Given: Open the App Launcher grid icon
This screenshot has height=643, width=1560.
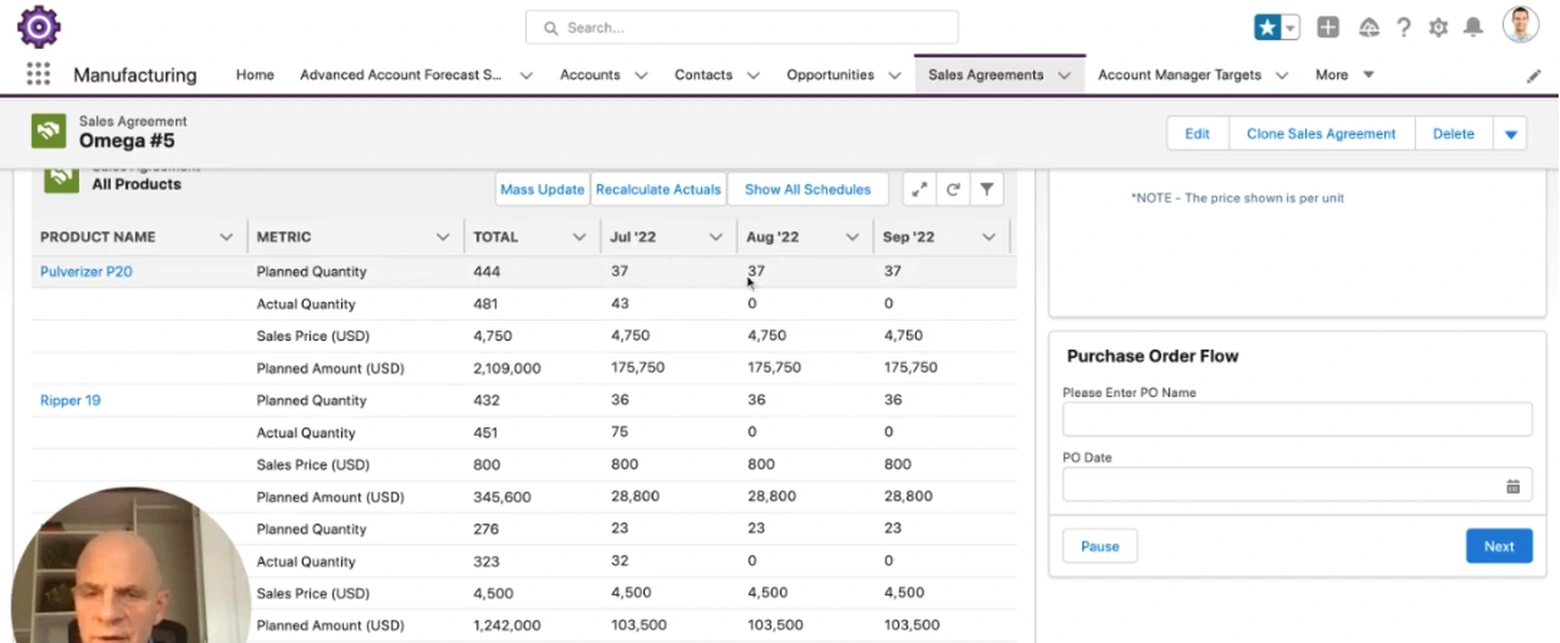Looking at the screenshot, I should [x=38, y=74].
